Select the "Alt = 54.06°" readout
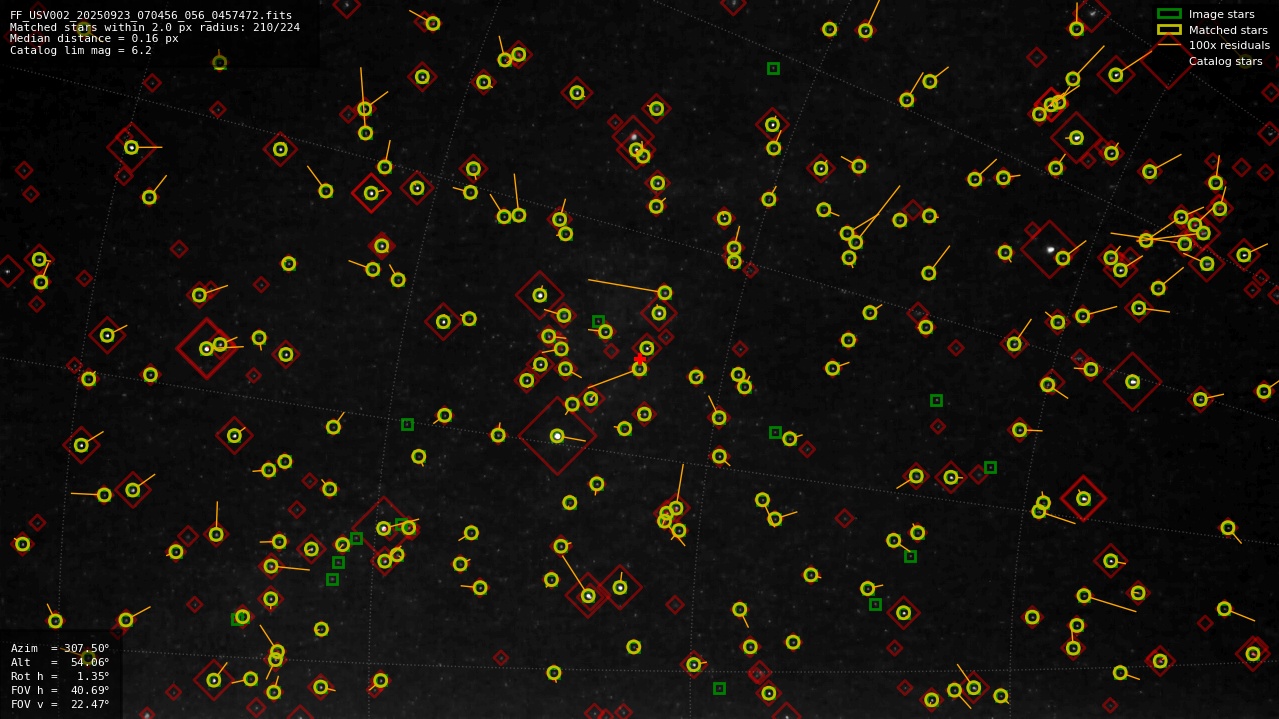 coord(60,662)
